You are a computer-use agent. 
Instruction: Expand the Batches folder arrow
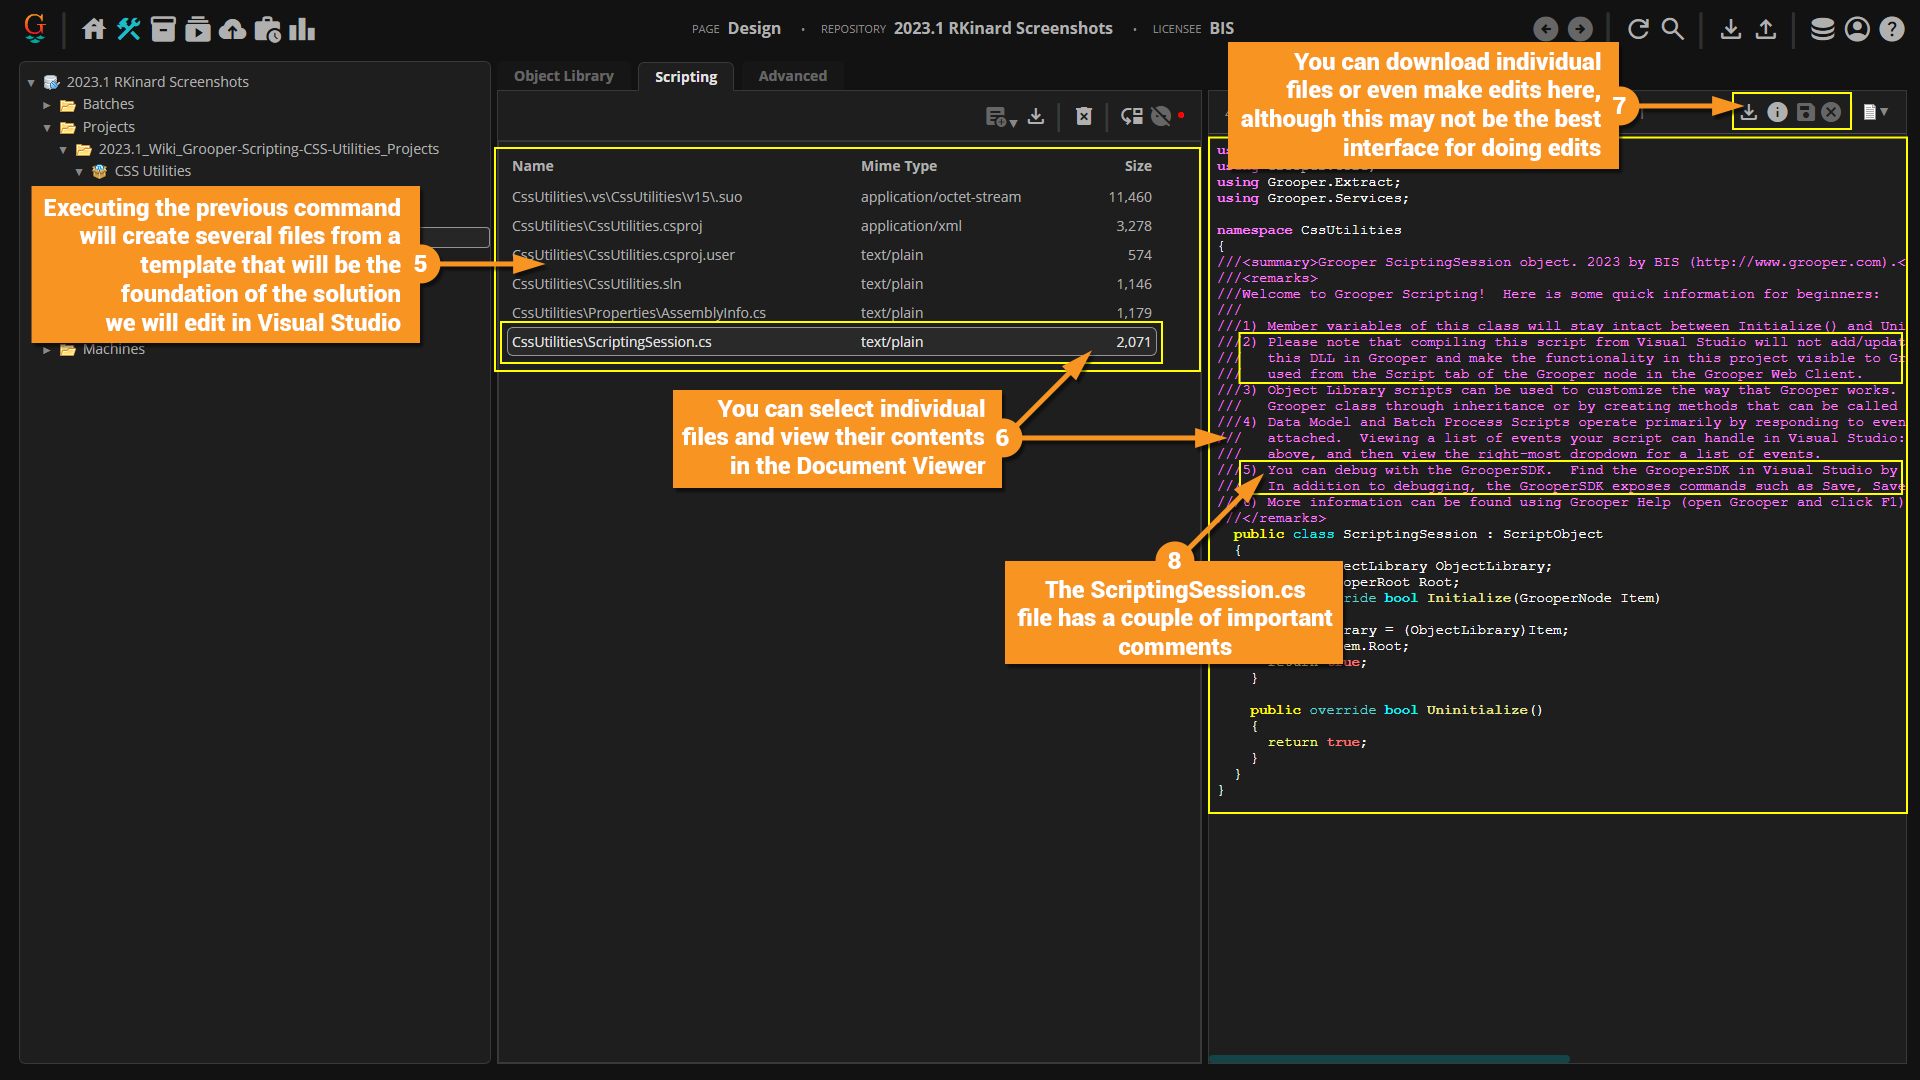(x=47, y=105)
